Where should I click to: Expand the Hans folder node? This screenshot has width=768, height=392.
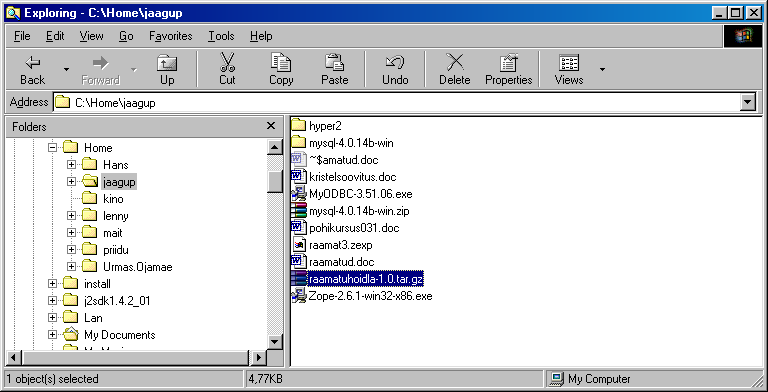pos(72,165)
